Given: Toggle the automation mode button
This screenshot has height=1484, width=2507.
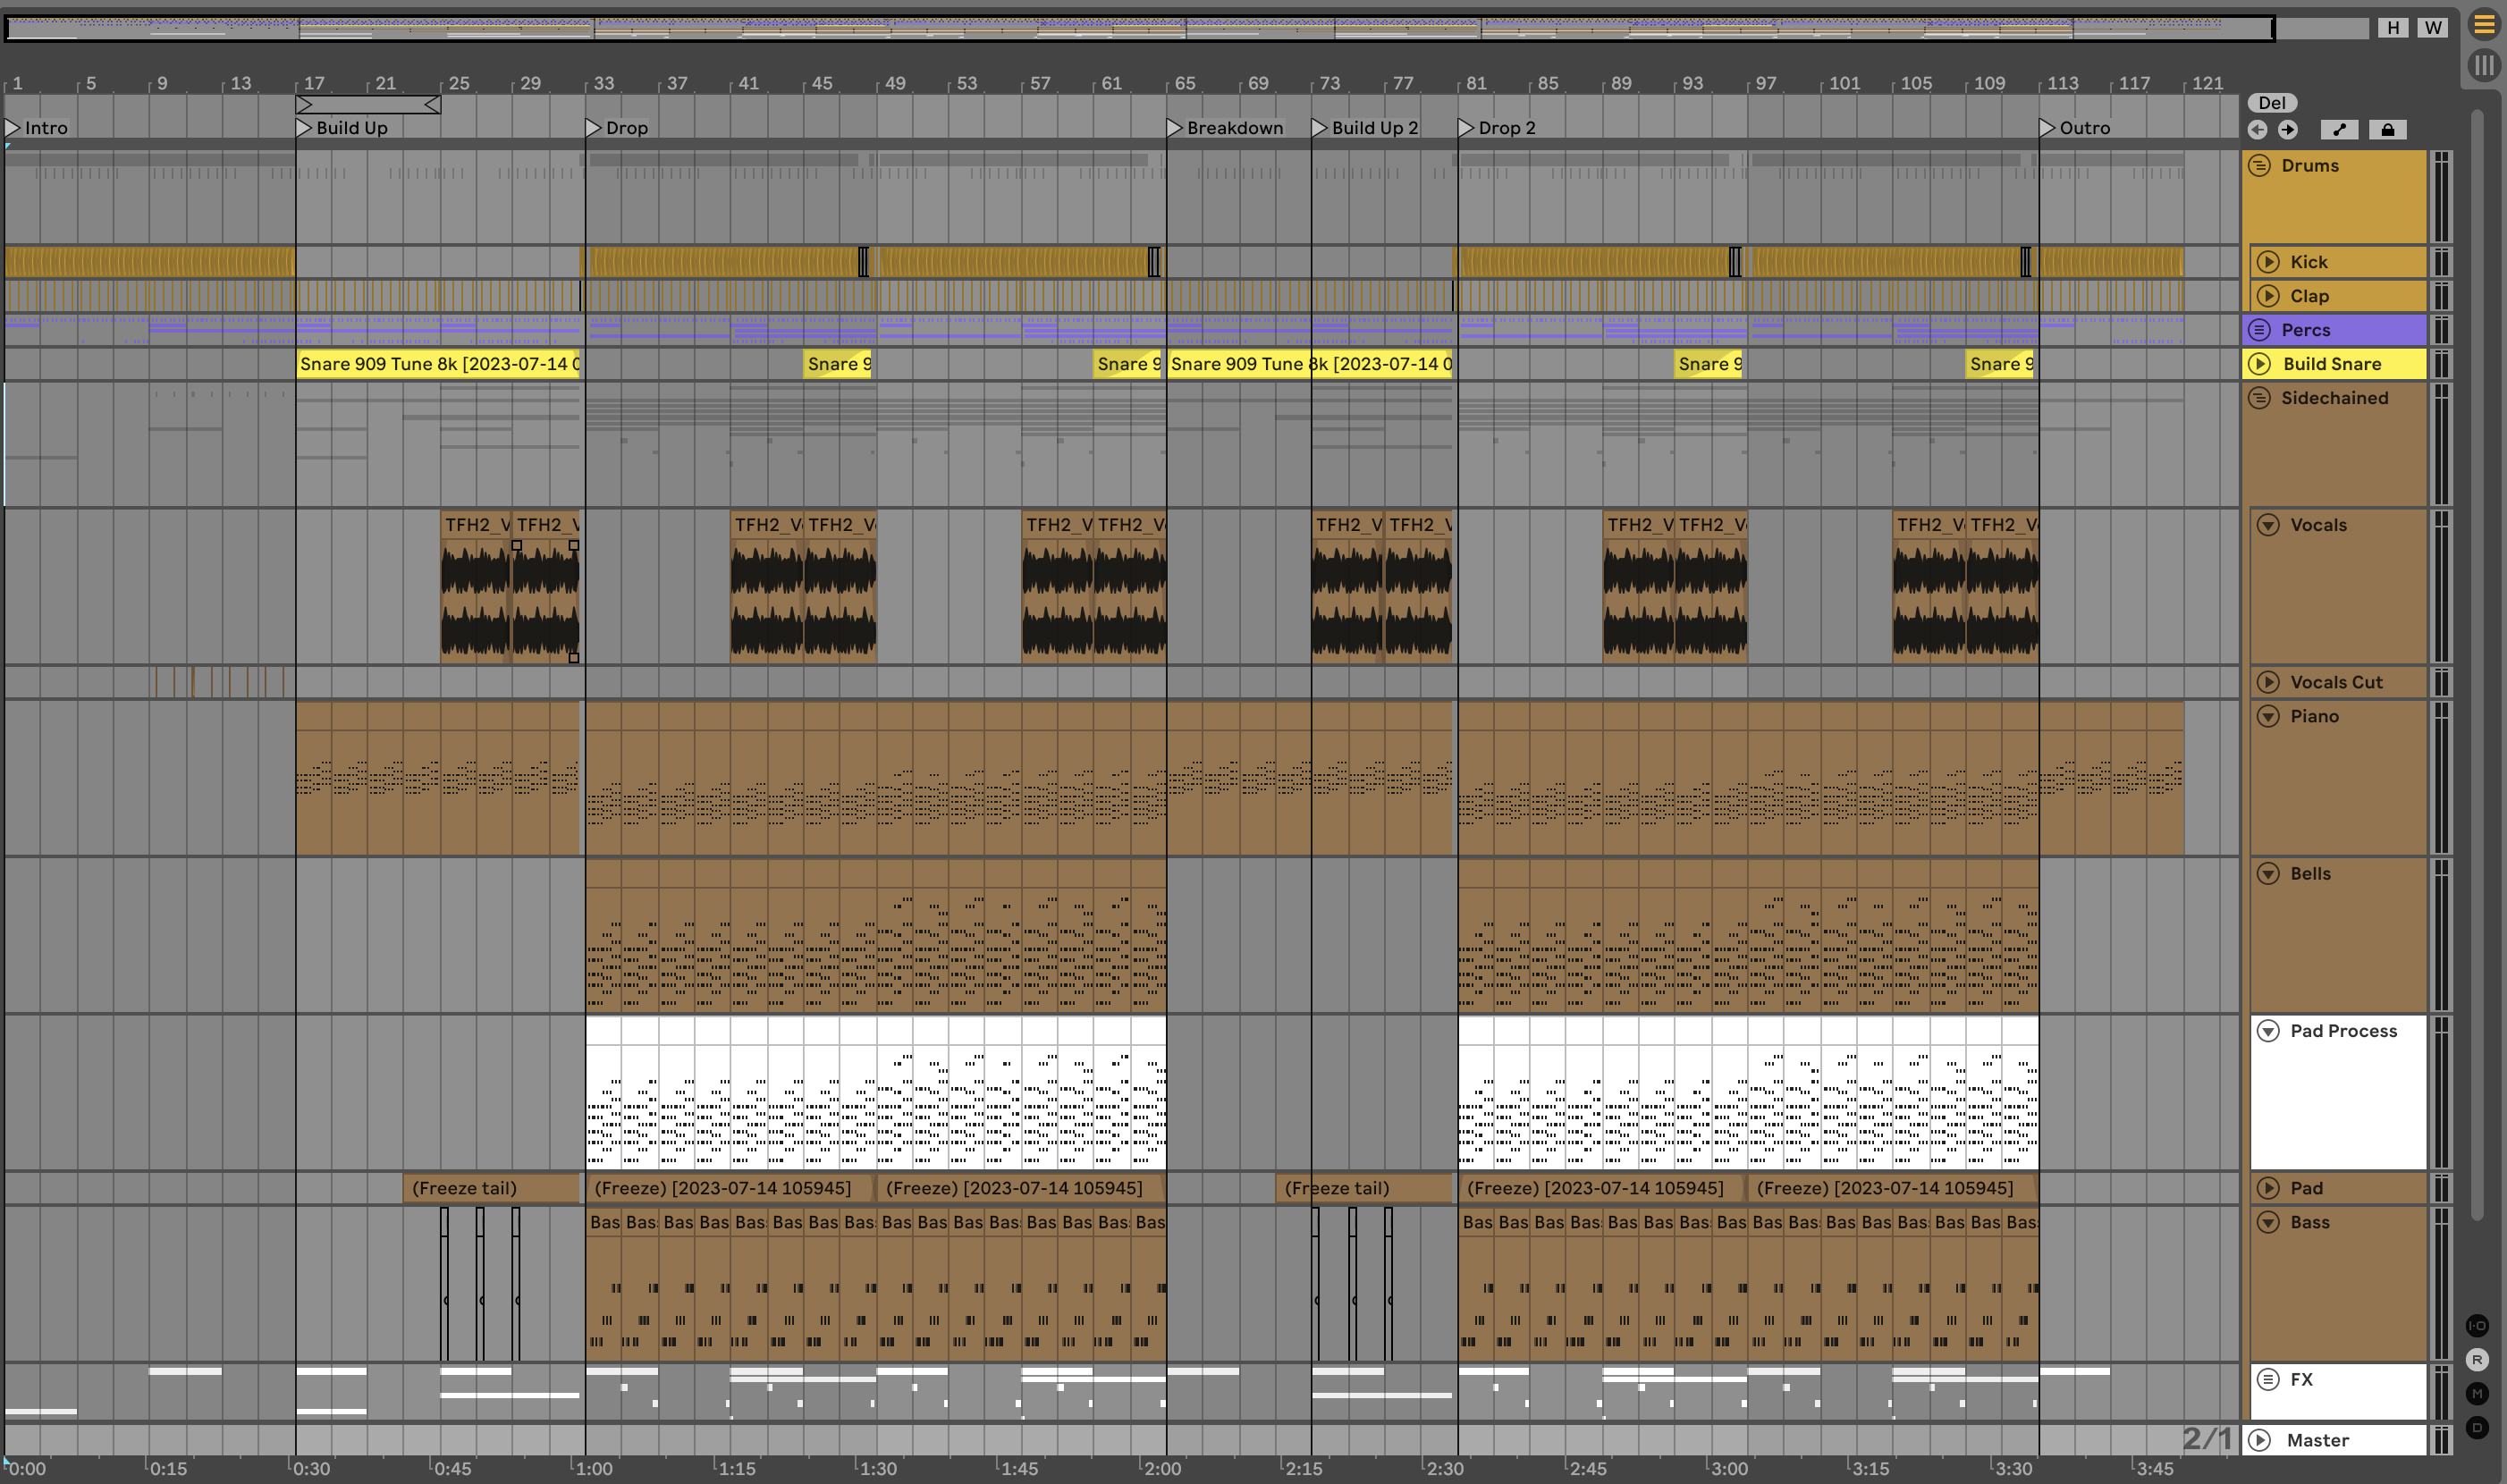Looking at the screenshot, I should coord(2339,130).
